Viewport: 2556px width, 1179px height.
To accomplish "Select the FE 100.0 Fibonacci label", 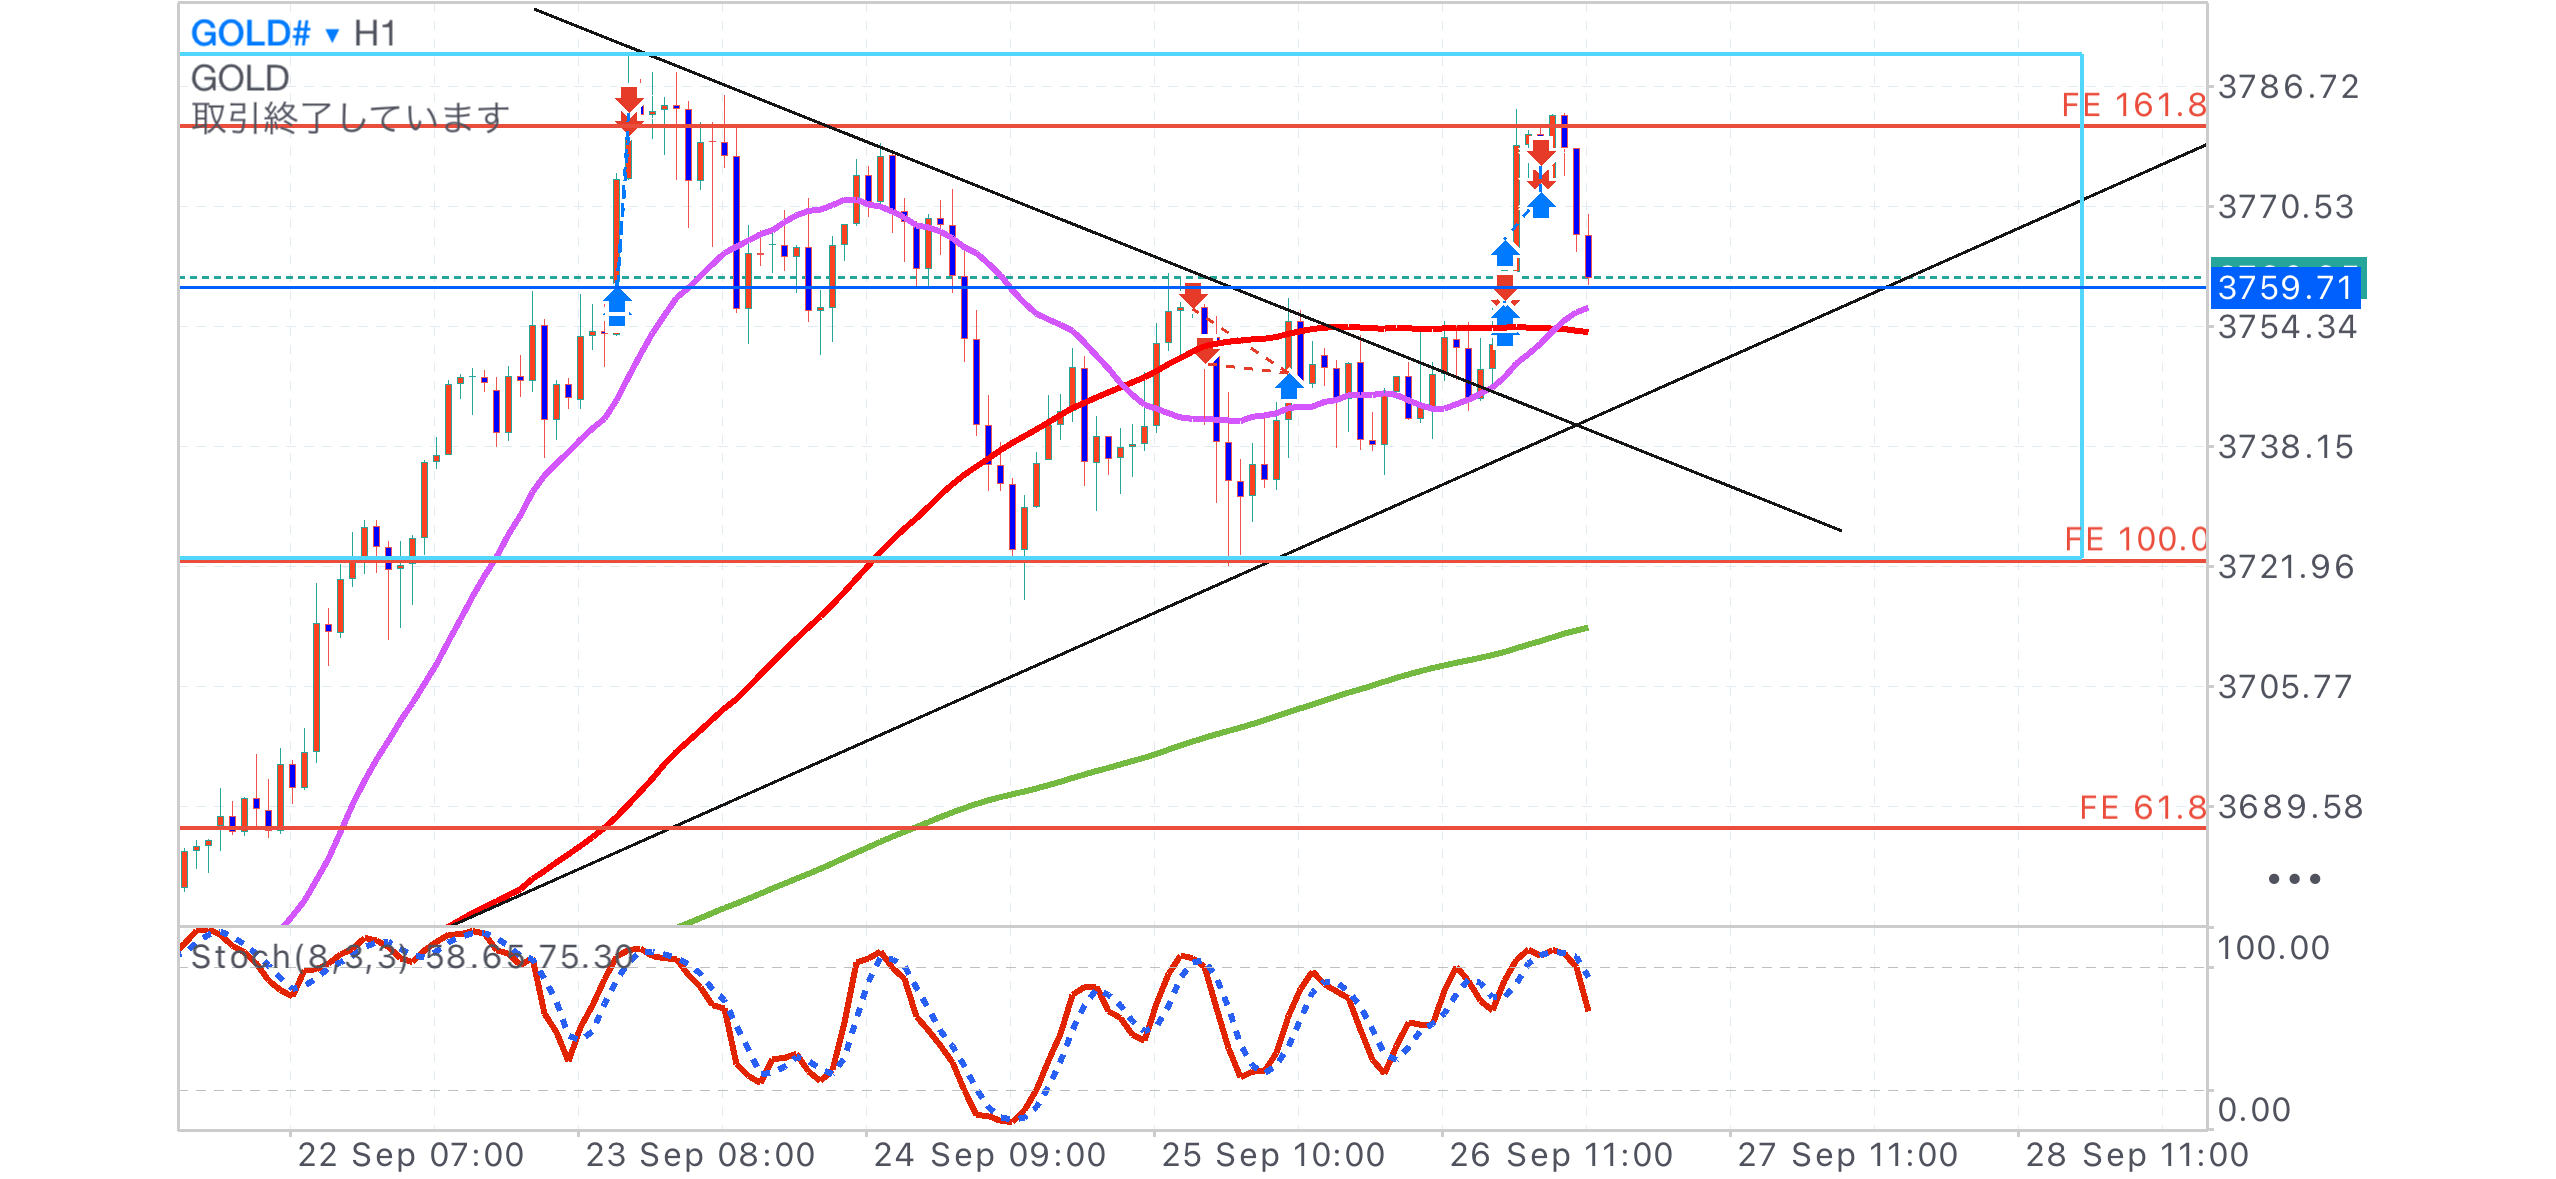I will (x=2134, y=539).
